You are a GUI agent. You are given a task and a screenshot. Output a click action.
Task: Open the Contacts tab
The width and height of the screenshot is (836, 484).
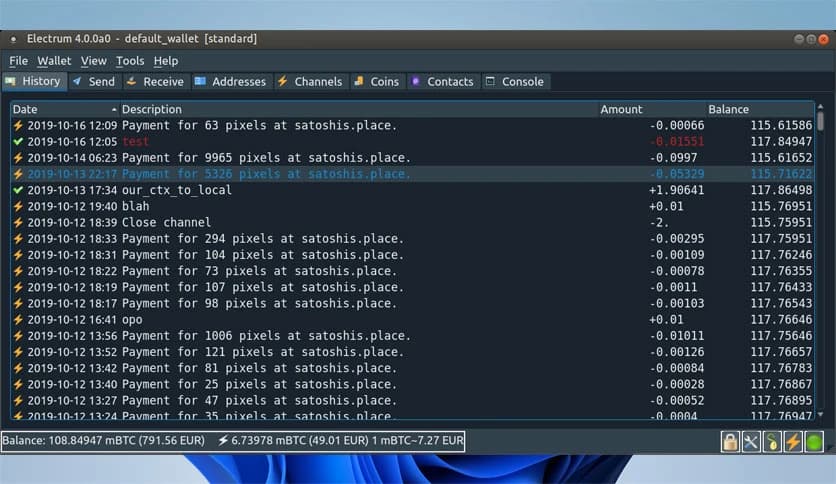point(443,82)
